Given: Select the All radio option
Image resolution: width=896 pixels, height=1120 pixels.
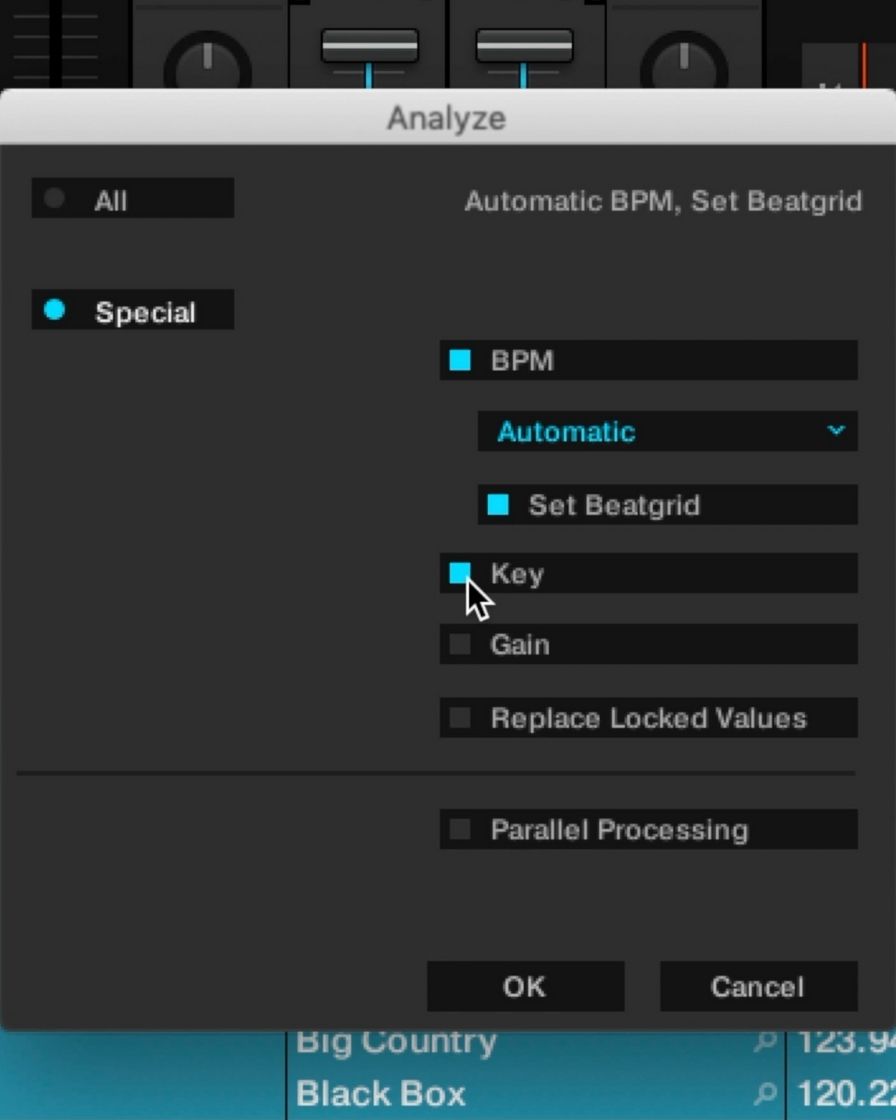Looking at the screenshot, I should [55, 199].
